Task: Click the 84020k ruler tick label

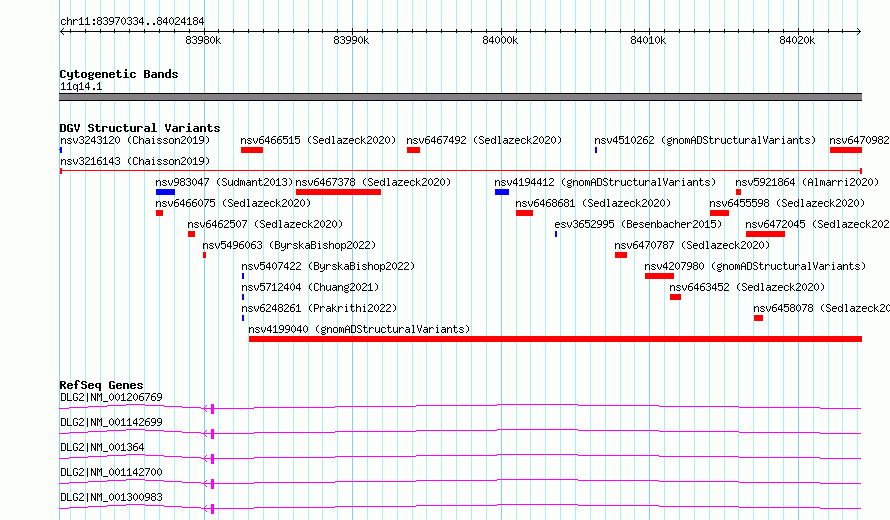Action: [x=797, y=41]
